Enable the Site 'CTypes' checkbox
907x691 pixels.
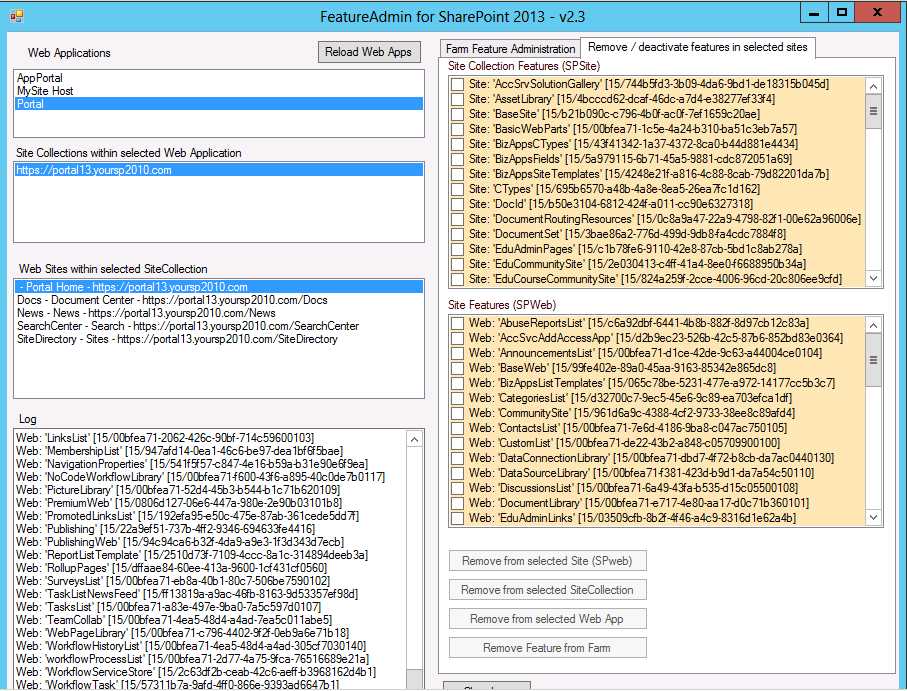(458, 190)
